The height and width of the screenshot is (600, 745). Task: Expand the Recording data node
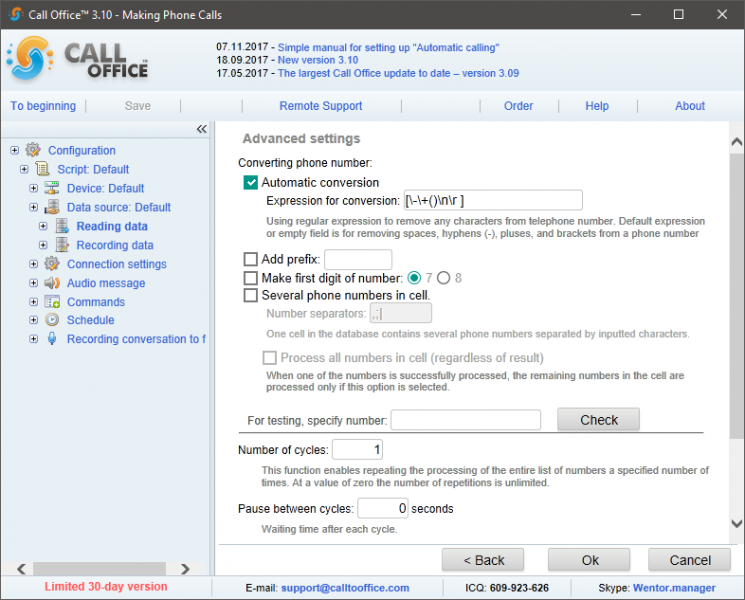(x=43, y=245)
